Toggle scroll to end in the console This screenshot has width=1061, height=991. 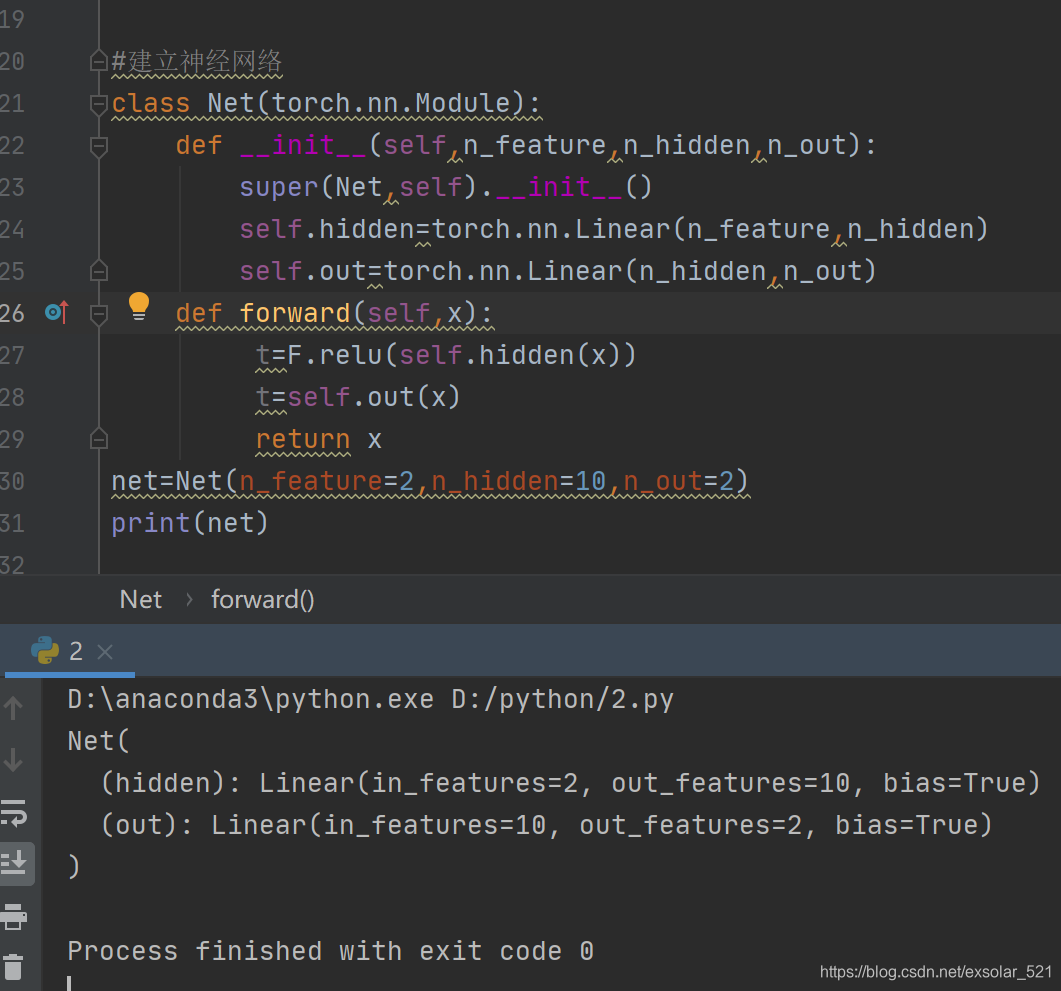coord(14,863)
